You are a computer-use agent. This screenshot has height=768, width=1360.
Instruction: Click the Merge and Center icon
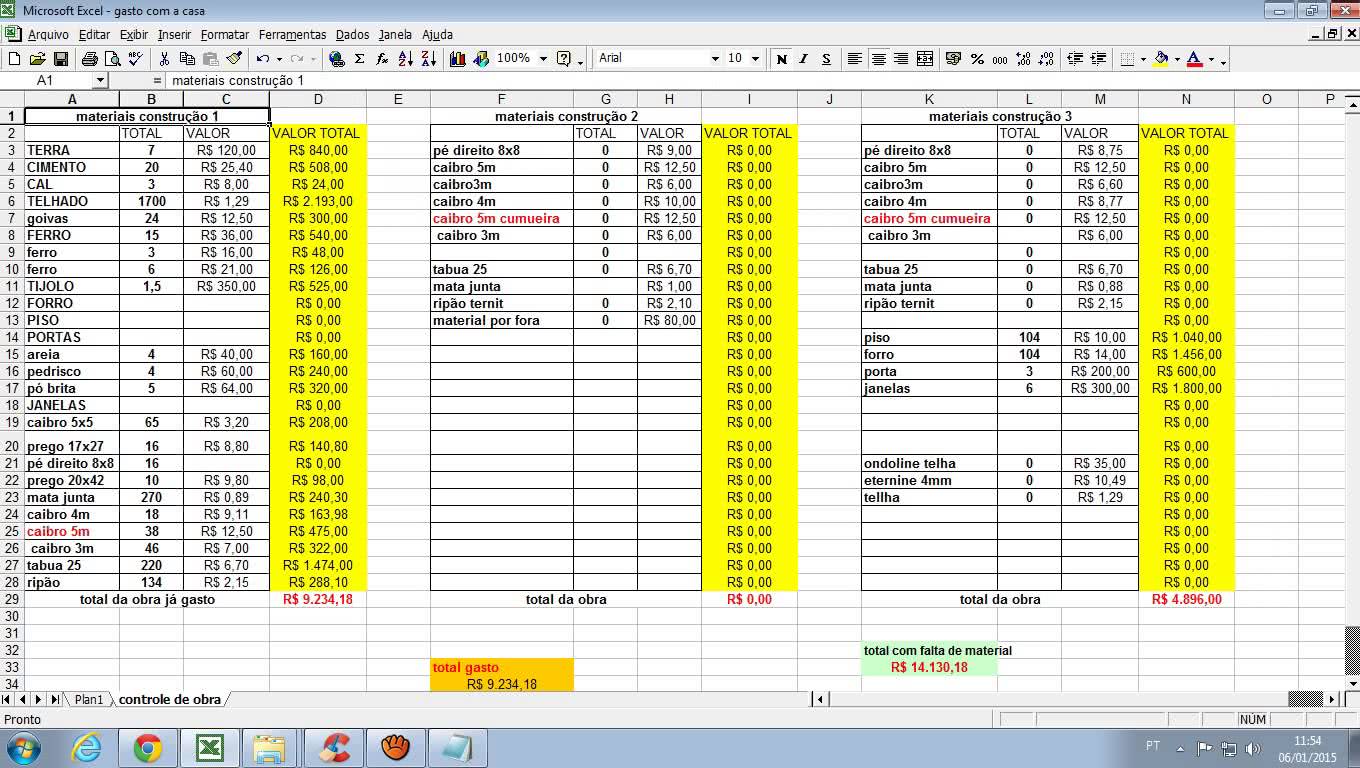[x=925, y=59]
